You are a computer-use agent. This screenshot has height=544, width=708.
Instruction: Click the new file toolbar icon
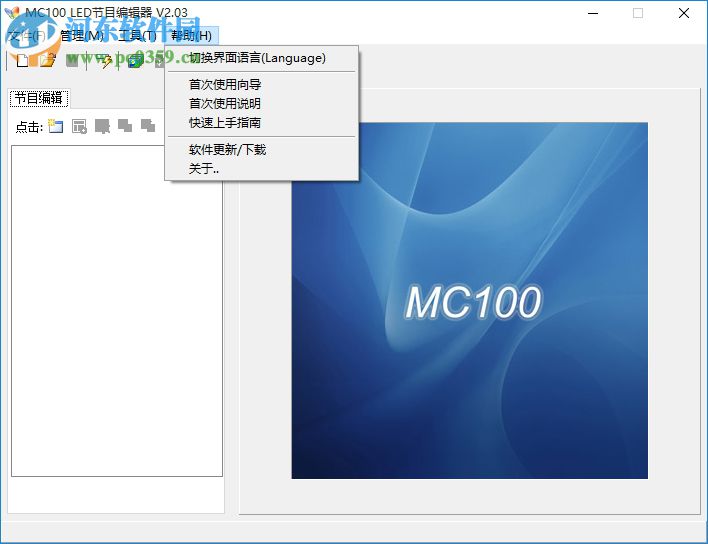[x=23, y=60]
